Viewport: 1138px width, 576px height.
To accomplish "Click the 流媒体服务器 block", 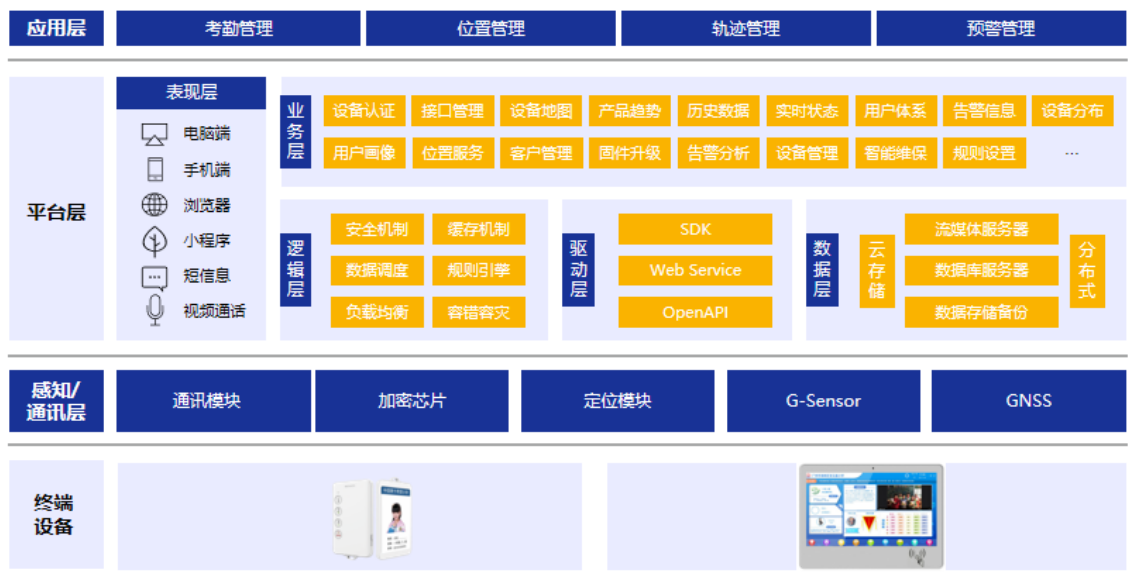I will pos(981,229).
